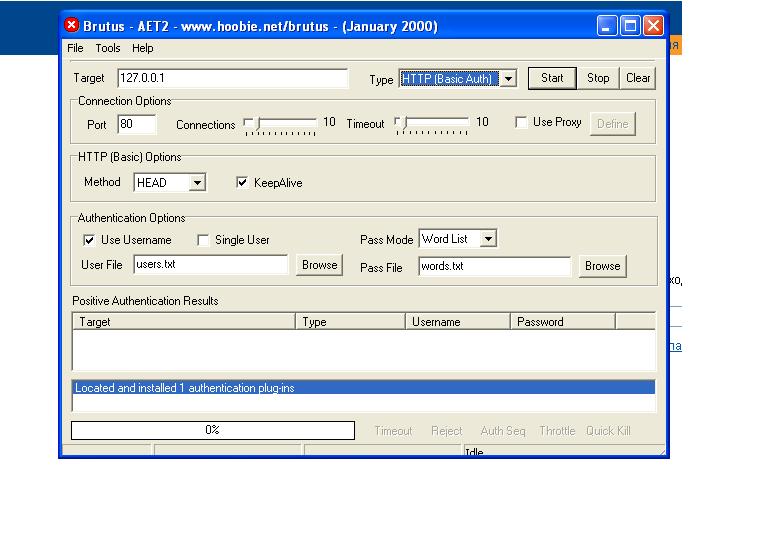
Task: Expand the Method dropdown set to HEAD
Action: pos(197,183)
